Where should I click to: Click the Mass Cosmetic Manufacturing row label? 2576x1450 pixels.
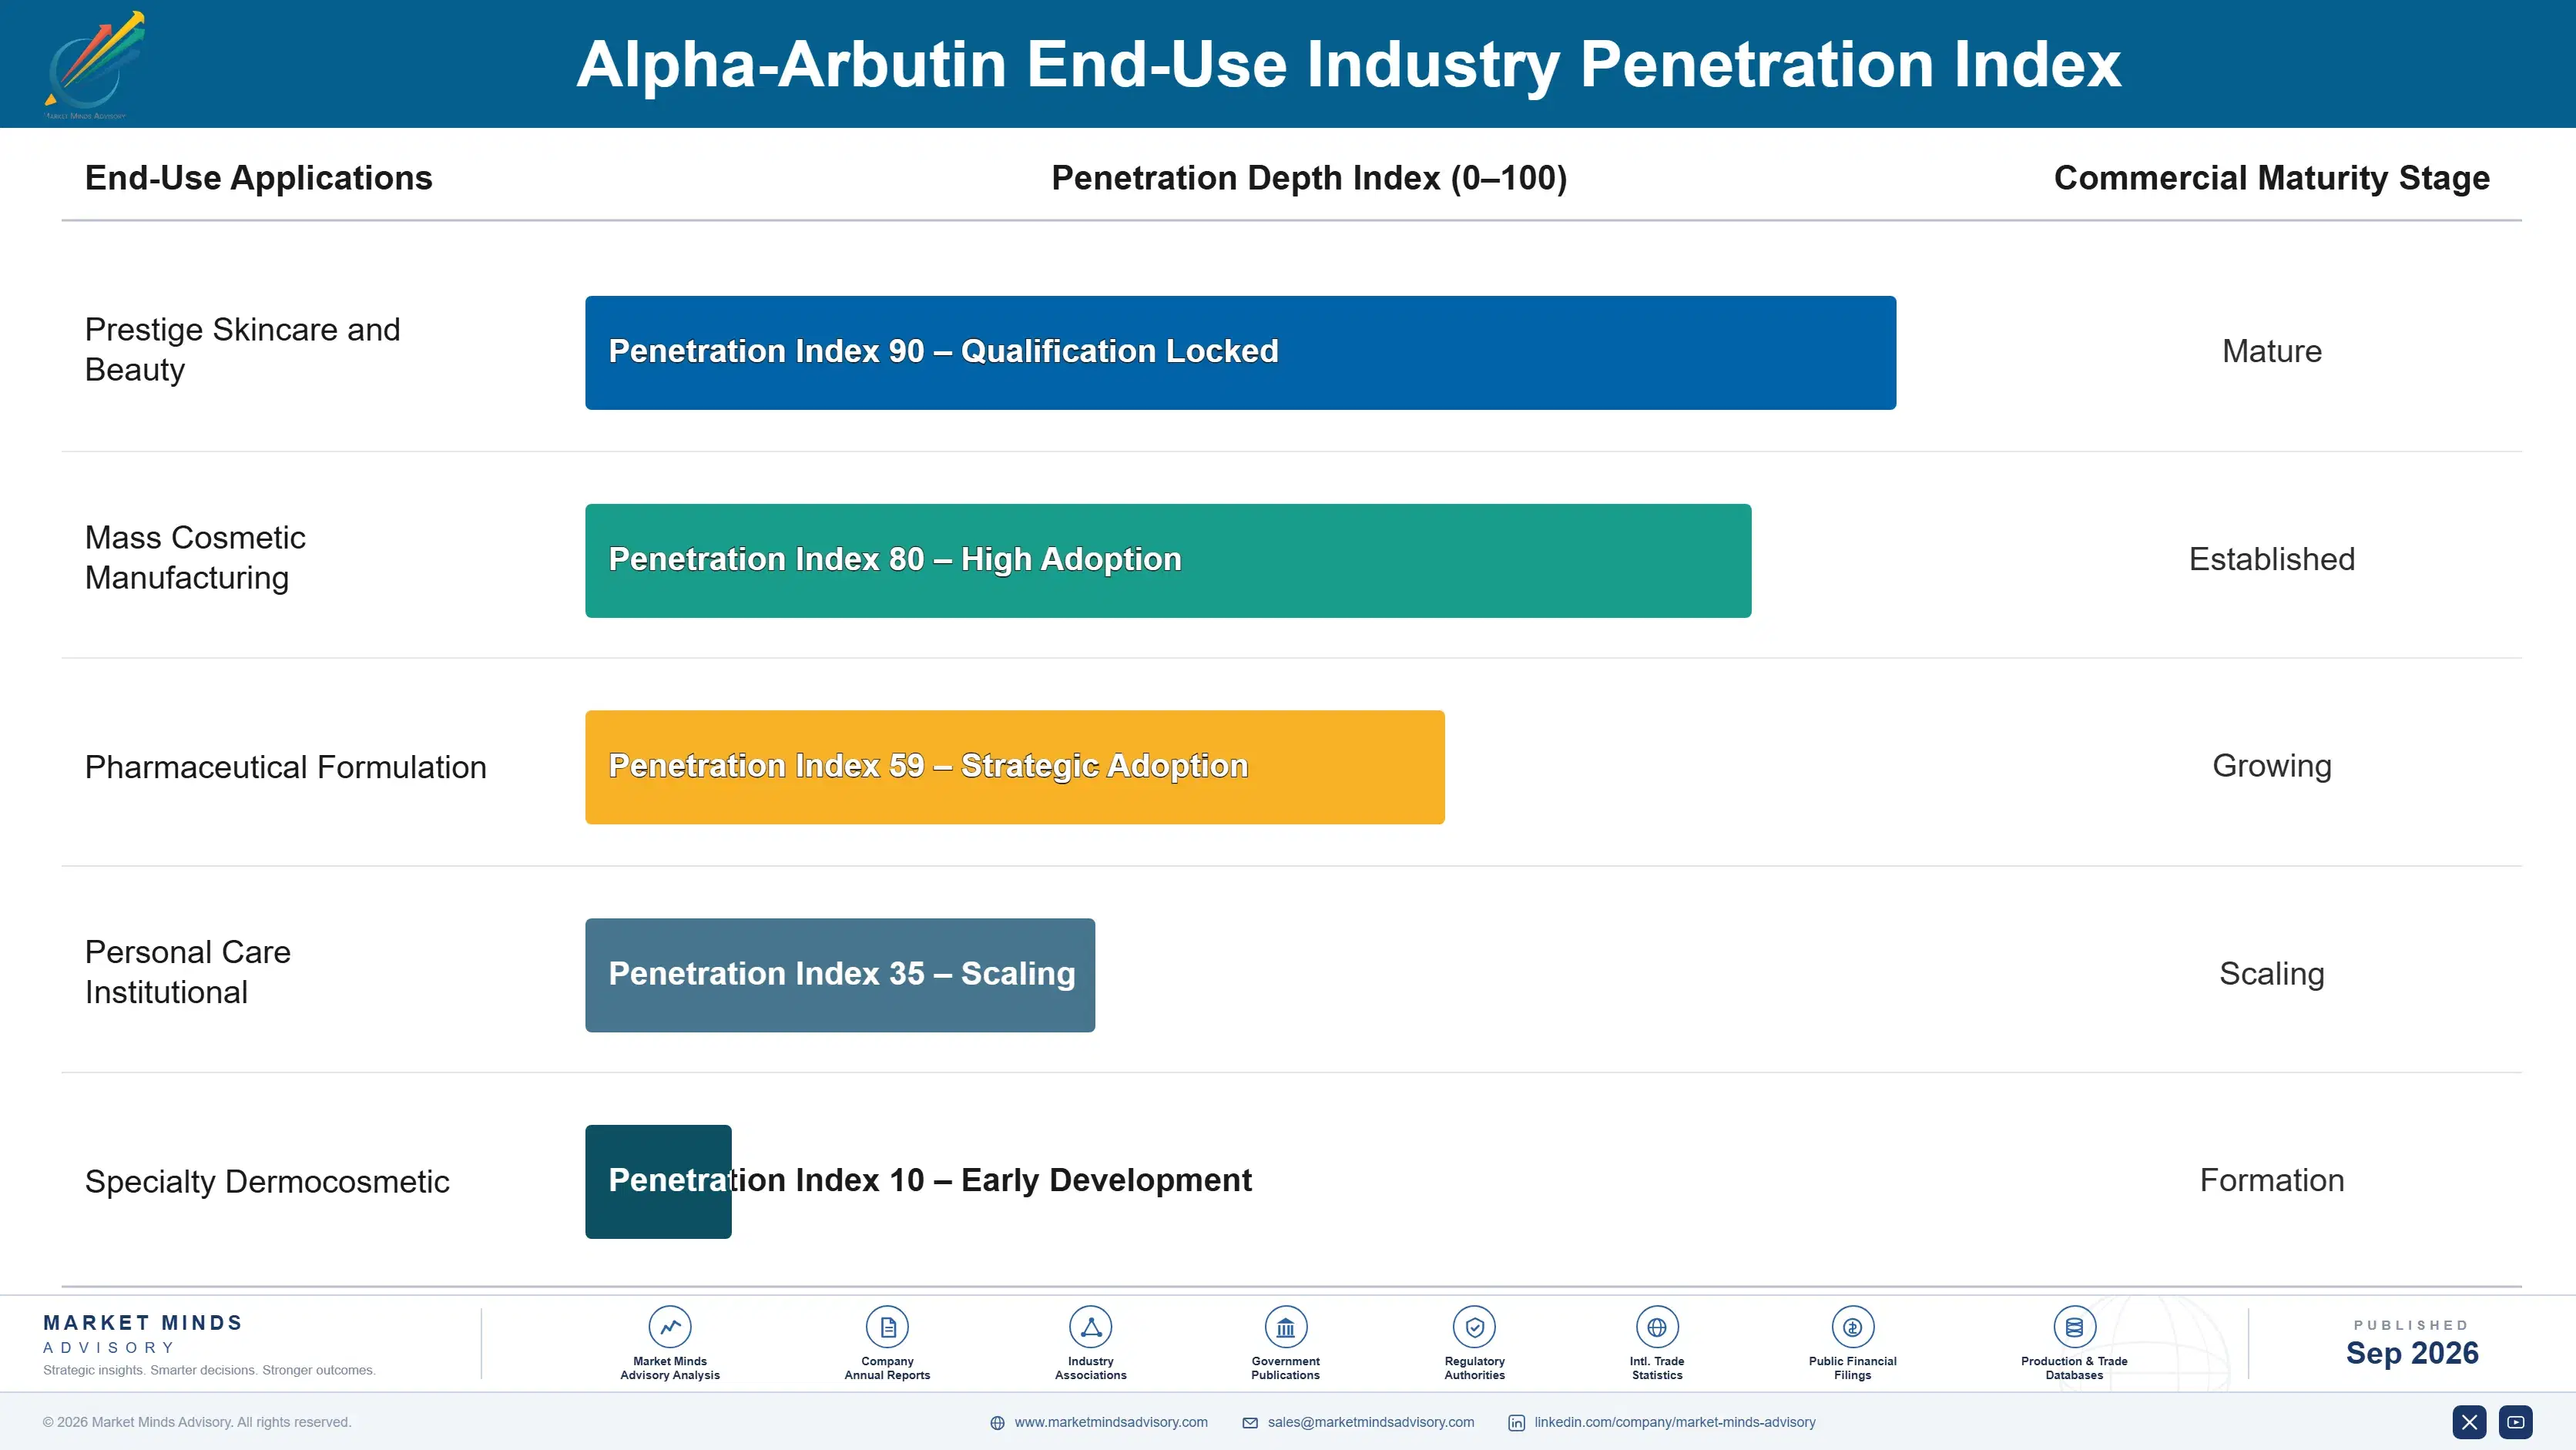click(x=195, y=557)
